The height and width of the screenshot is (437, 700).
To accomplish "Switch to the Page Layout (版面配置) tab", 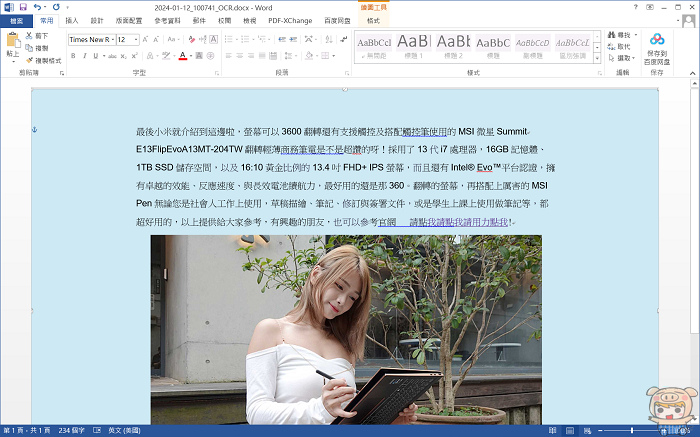I will click(129, 21).
